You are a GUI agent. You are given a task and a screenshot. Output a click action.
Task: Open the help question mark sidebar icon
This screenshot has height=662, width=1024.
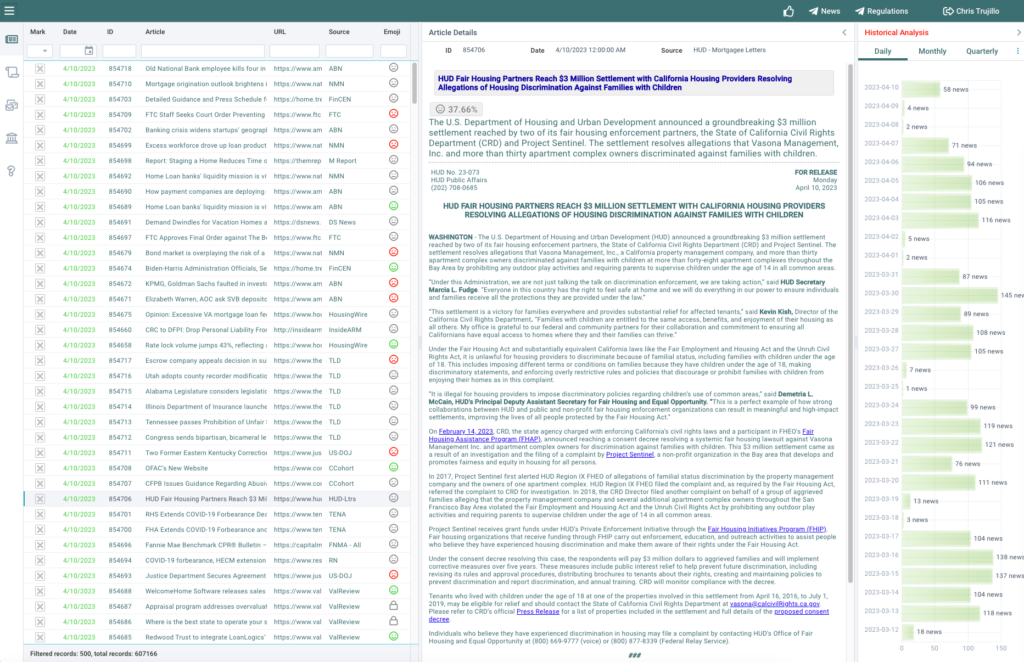[x=12, y=171]
